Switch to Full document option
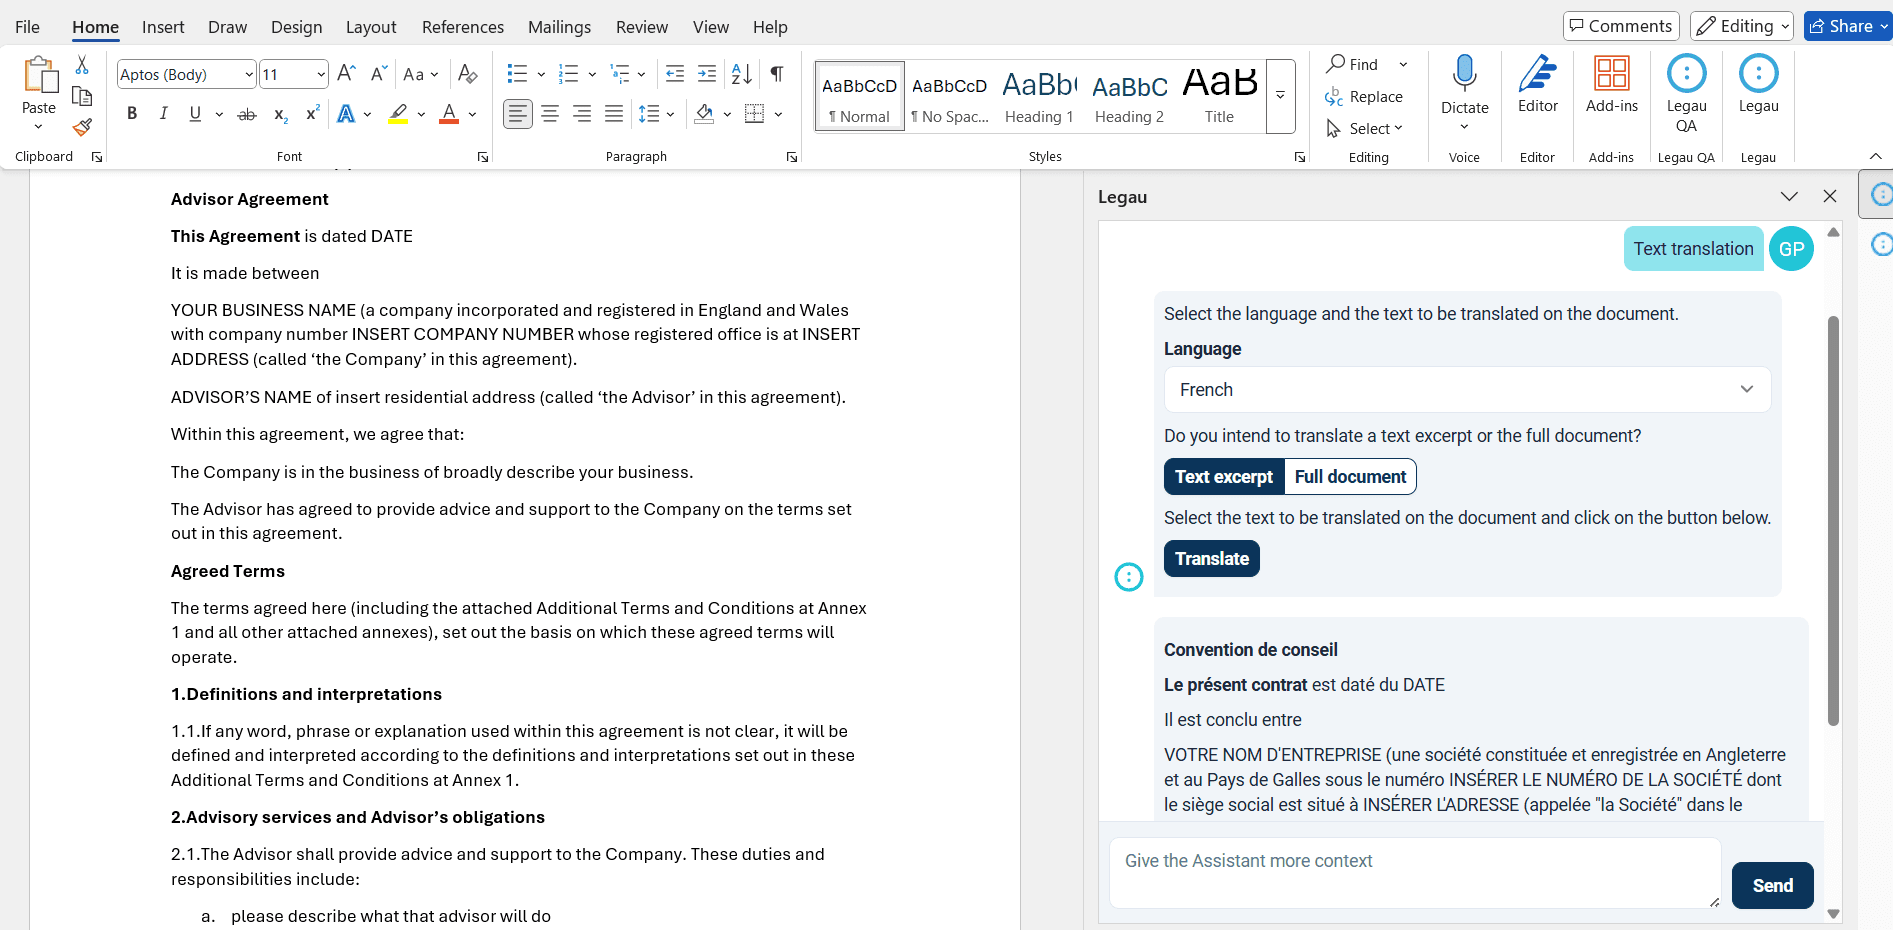 point(1350,477)
